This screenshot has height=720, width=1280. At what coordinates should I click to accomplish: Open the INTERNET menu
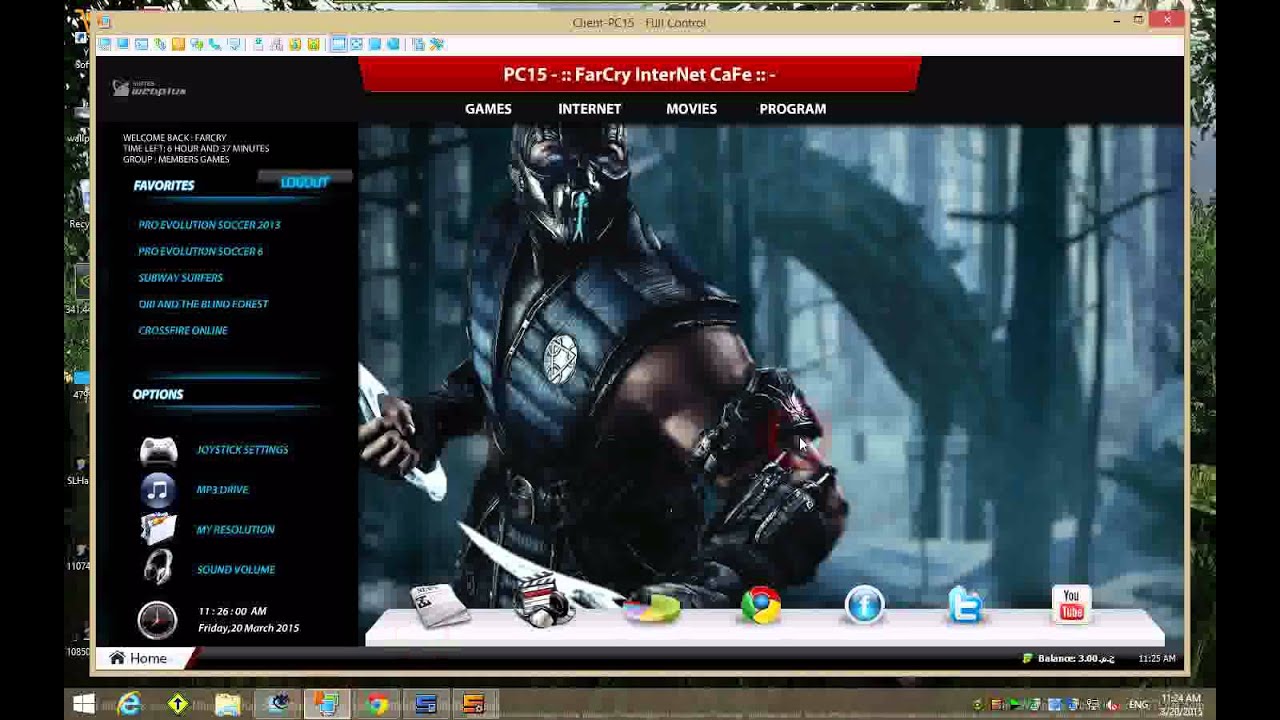pyautogui.click(x=590, y=109)
